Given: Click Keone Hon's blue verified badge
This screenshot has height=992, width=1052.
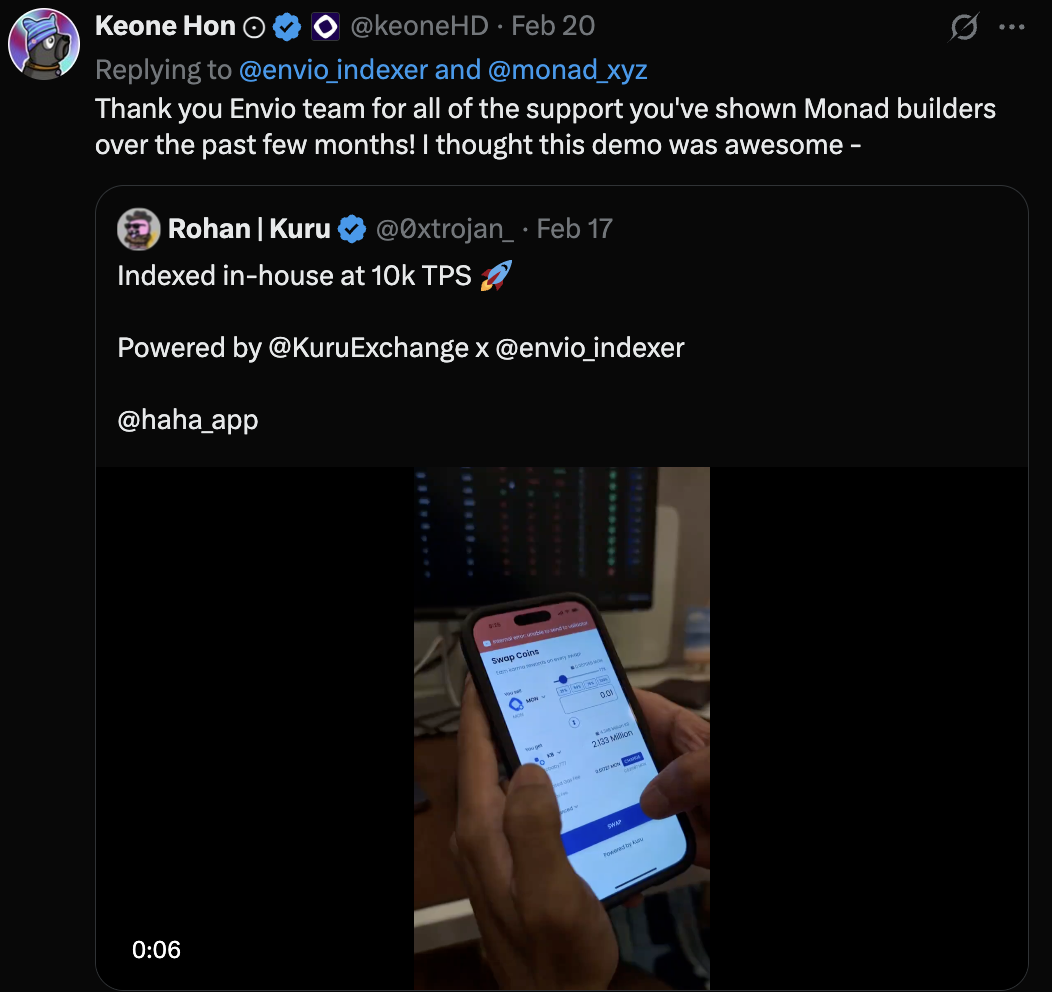Looking at the screenshot, I should pos(288,27).
